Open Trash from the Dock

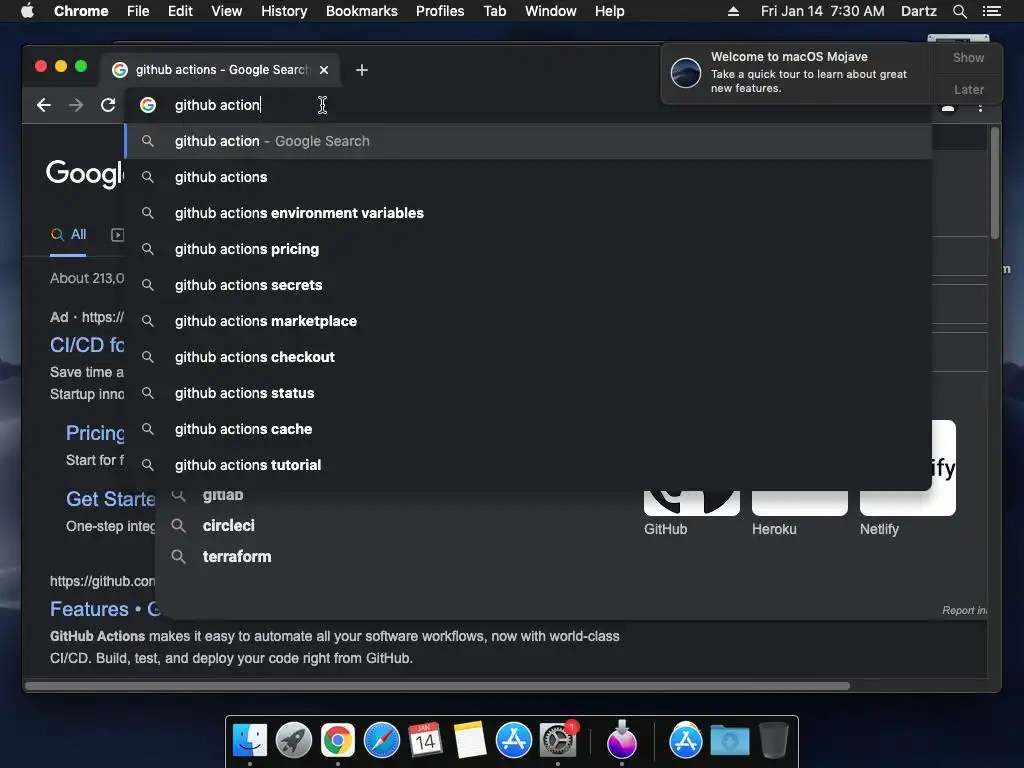tap(774, 741)
